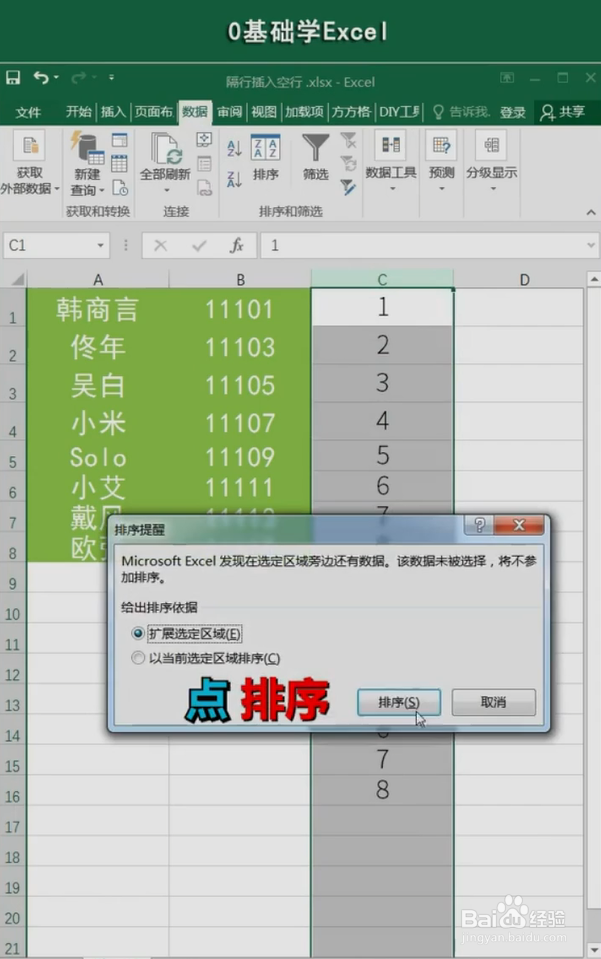The width and height of the screenshot is (601, 959).
Task: Switch to the 页面布局 ribbon tab
Action: coord(153,111)
